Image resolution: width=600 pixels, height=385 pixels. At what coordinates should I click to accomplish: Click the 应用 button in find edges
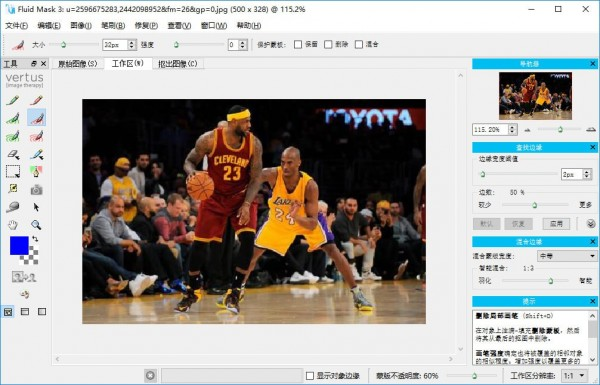pos(556,224)
